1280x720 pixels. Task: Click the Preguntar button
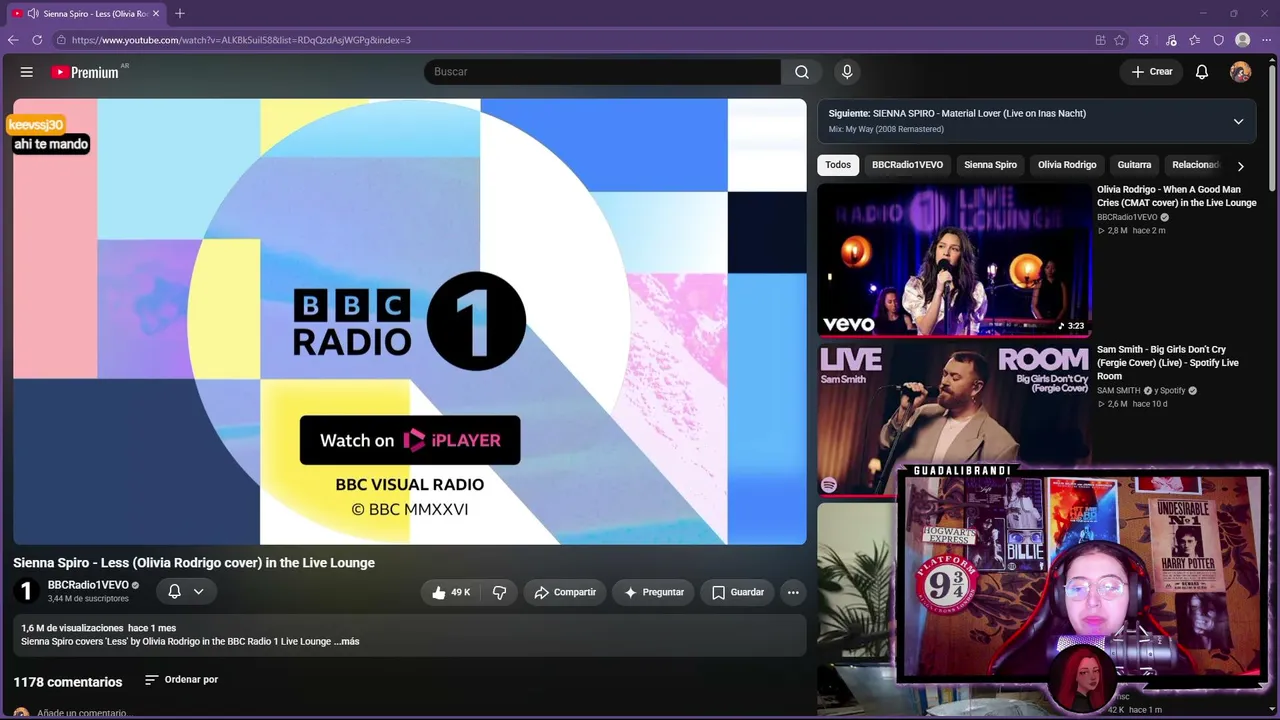click(x=654, y=592)
